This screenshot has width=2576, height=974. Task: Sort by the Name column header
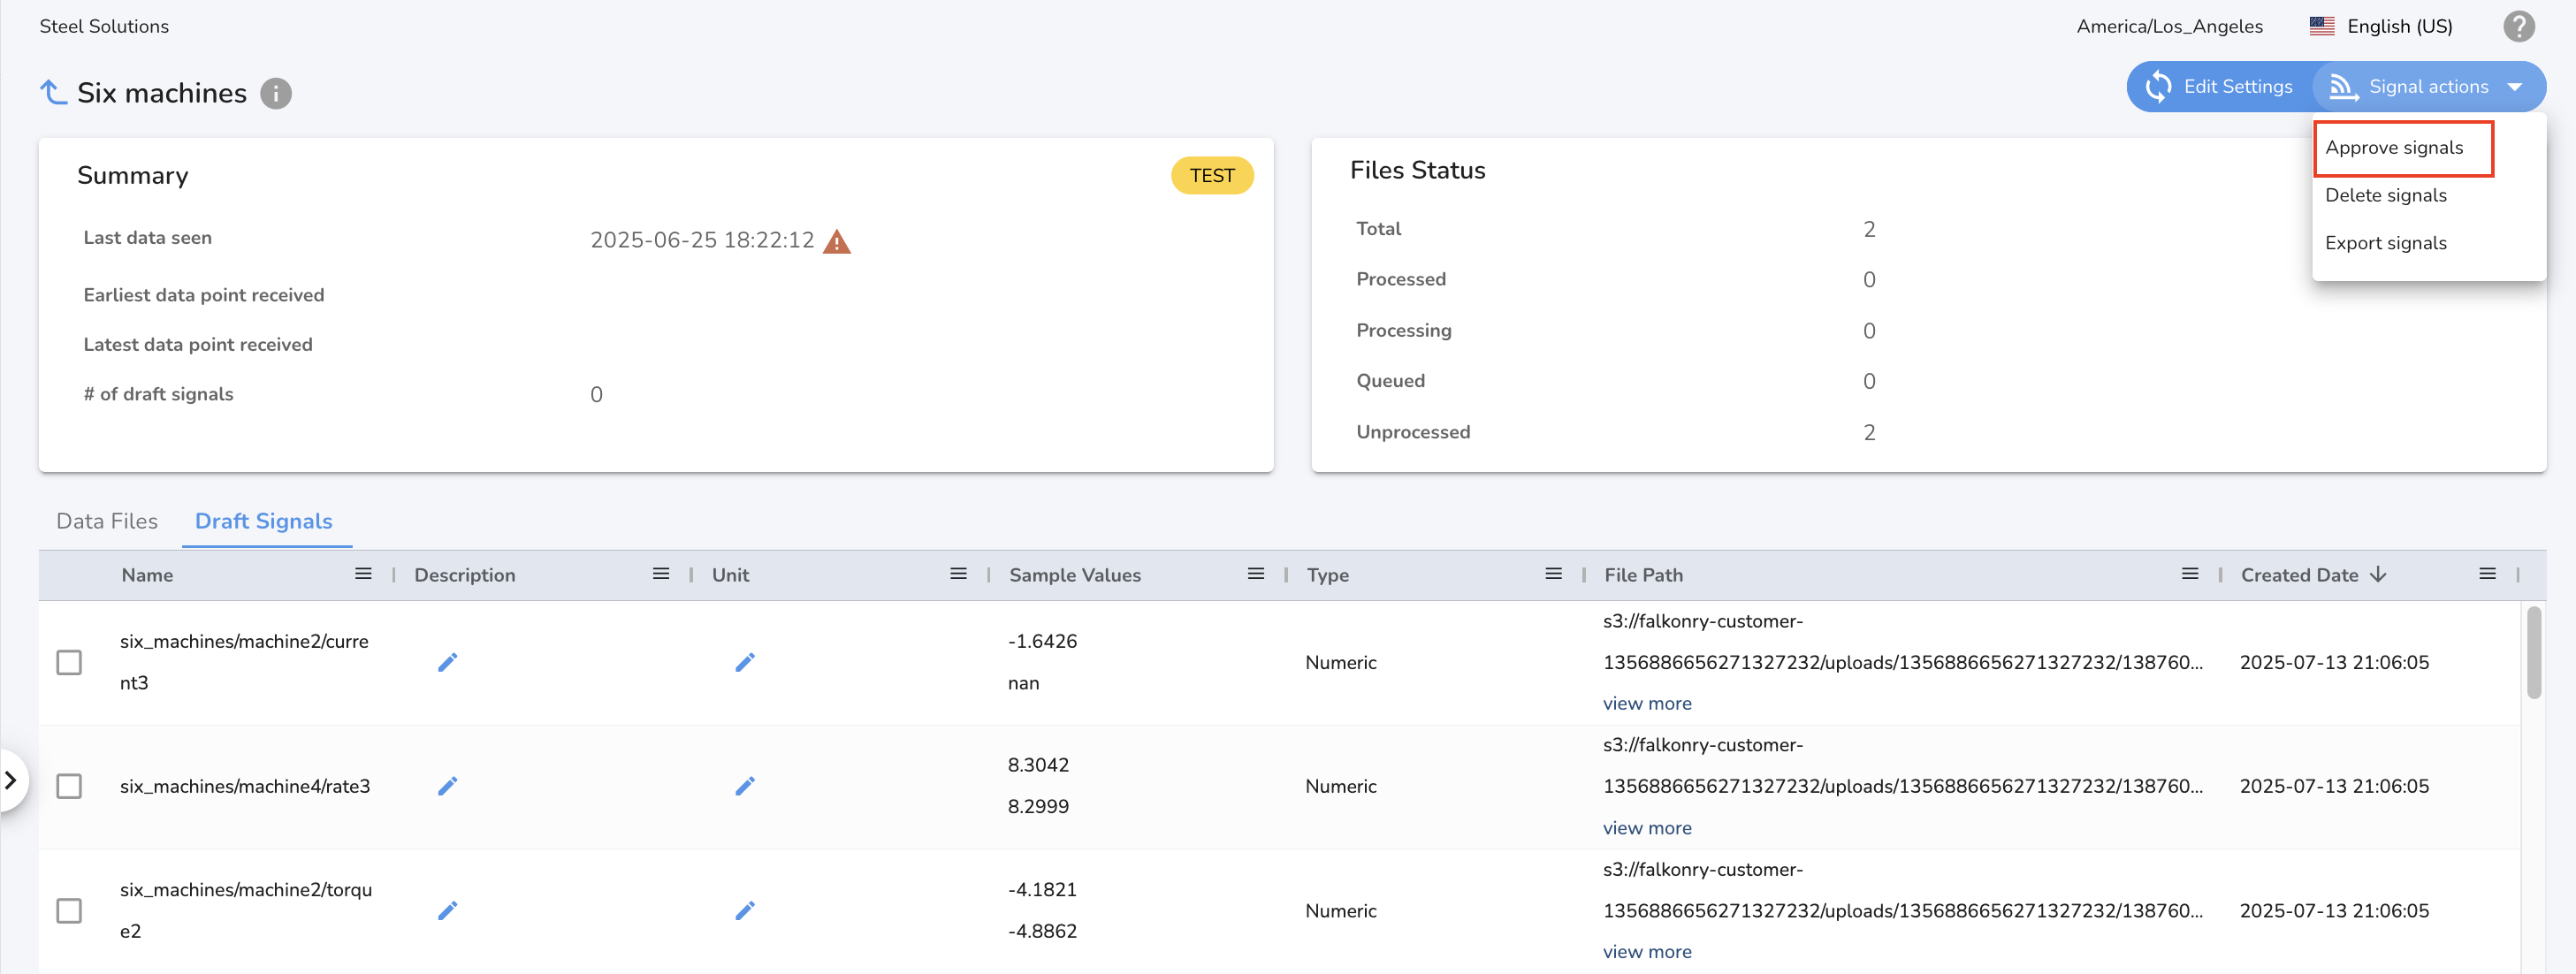(x=147, y=575)
